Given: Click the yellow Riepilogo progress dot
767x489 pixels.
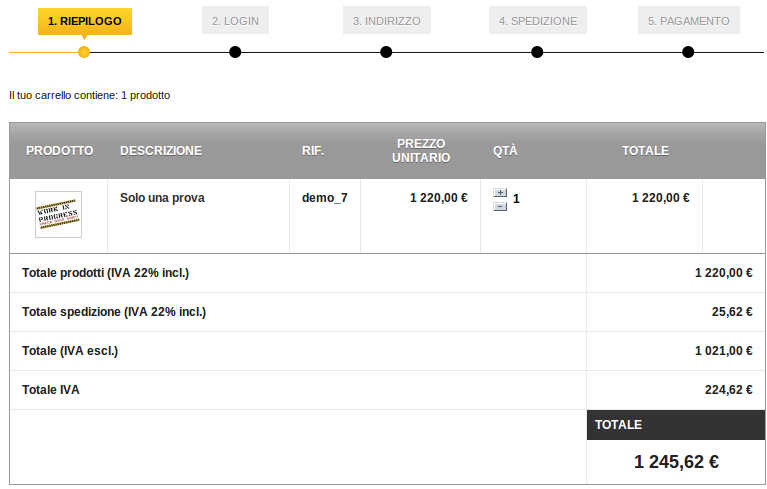Looking at the screenshot, I should (84, 52).
